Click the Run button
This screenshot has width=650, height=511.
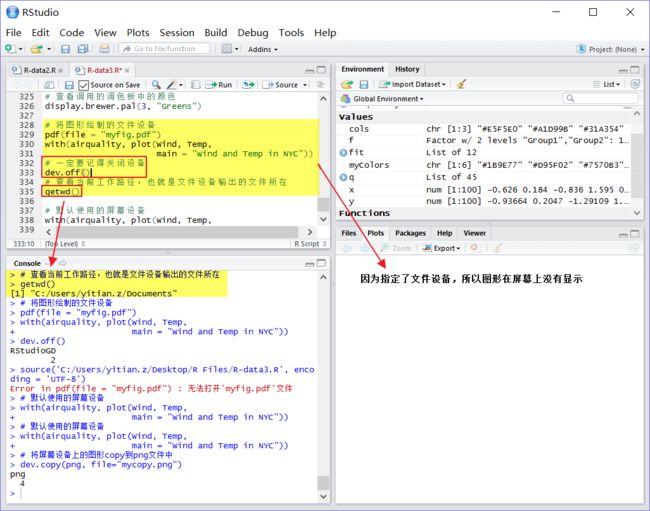219,85
